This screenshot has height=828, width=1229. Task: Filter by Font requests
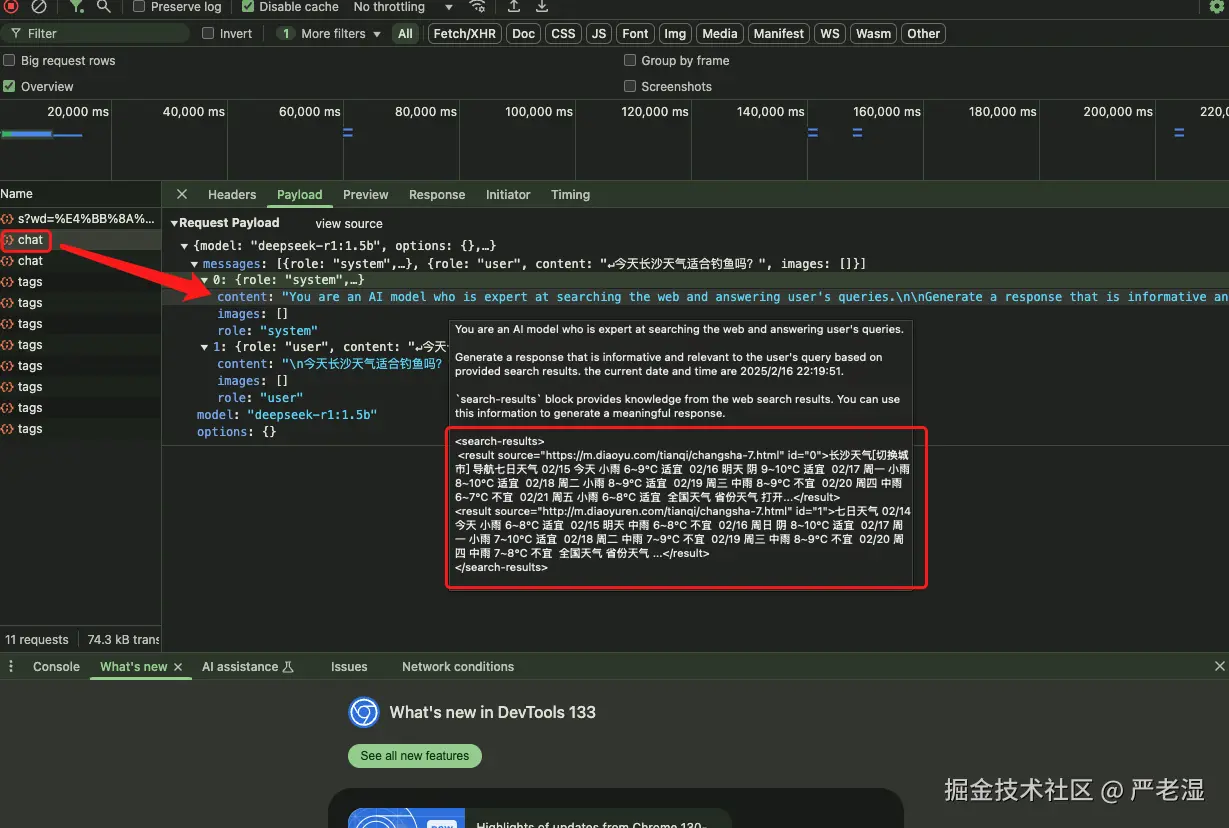tap(635, 33)
